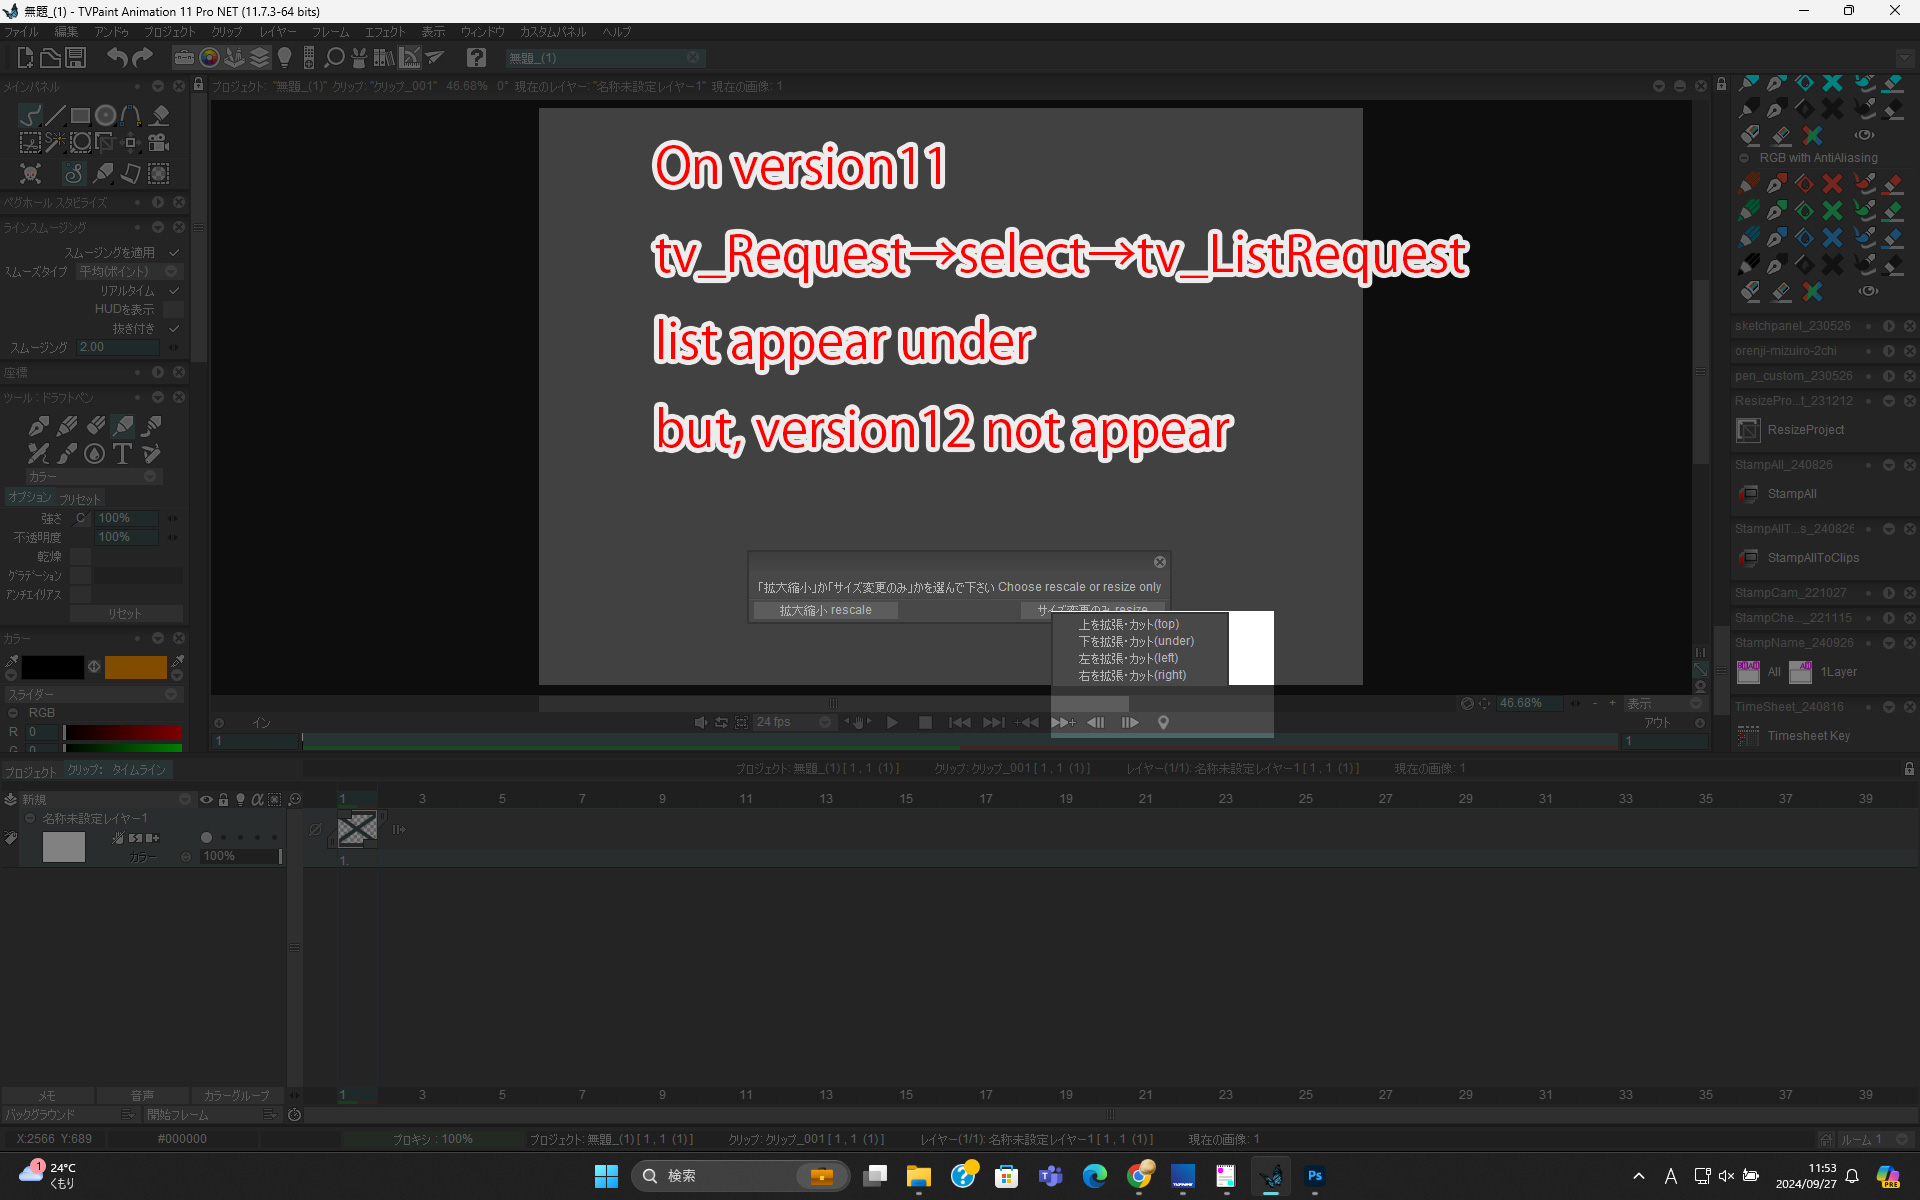The width and height of the screenshot is (1920, 1200).
Task: Click the カラーグループ button below the timeline
Action: pos(237,1096)
